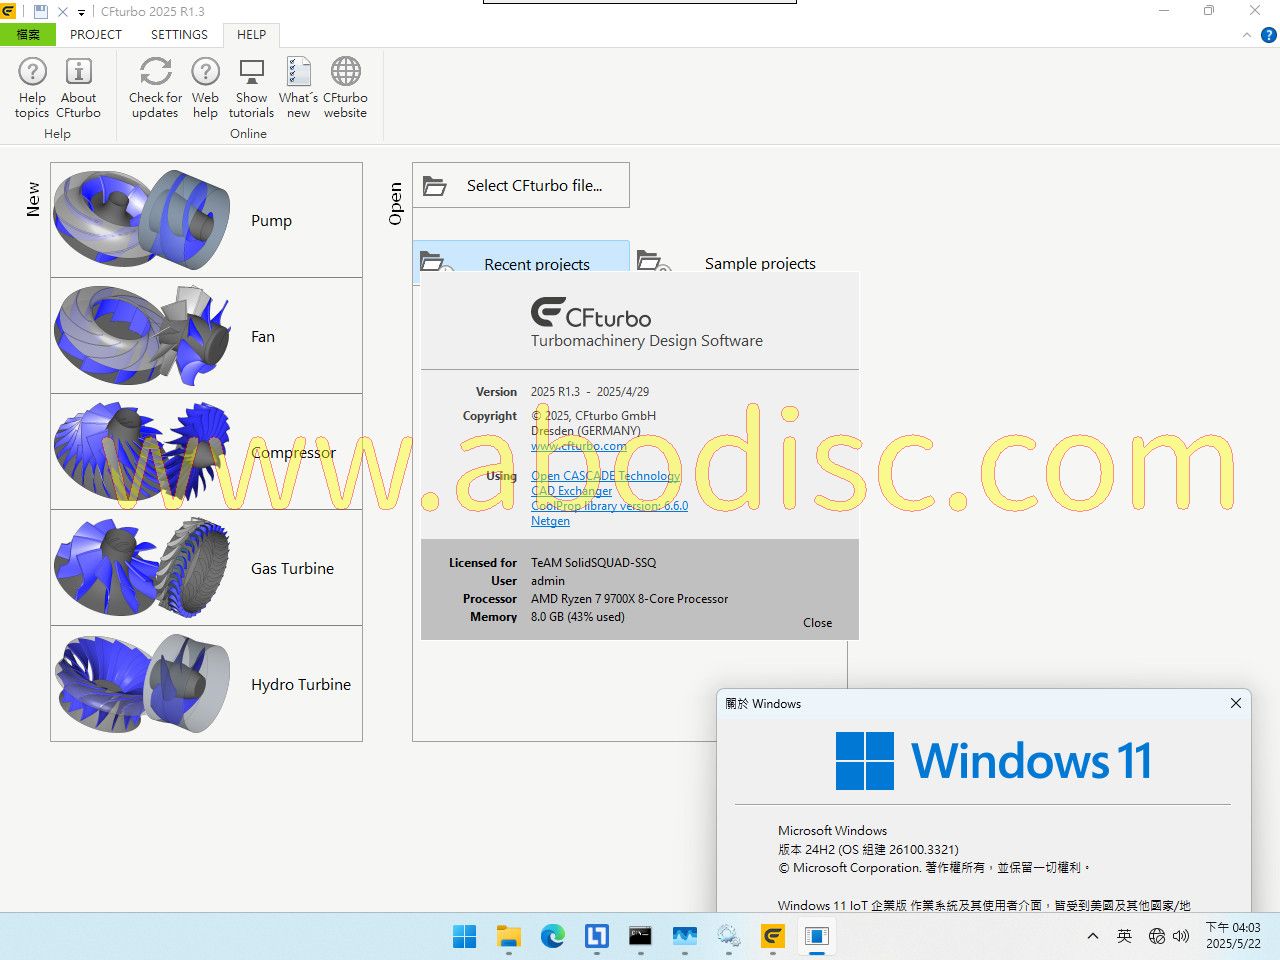The width and height of the screenshot is (1280, 960).
Task: Open network status from system tray
Action: (x=1157, y=936)
